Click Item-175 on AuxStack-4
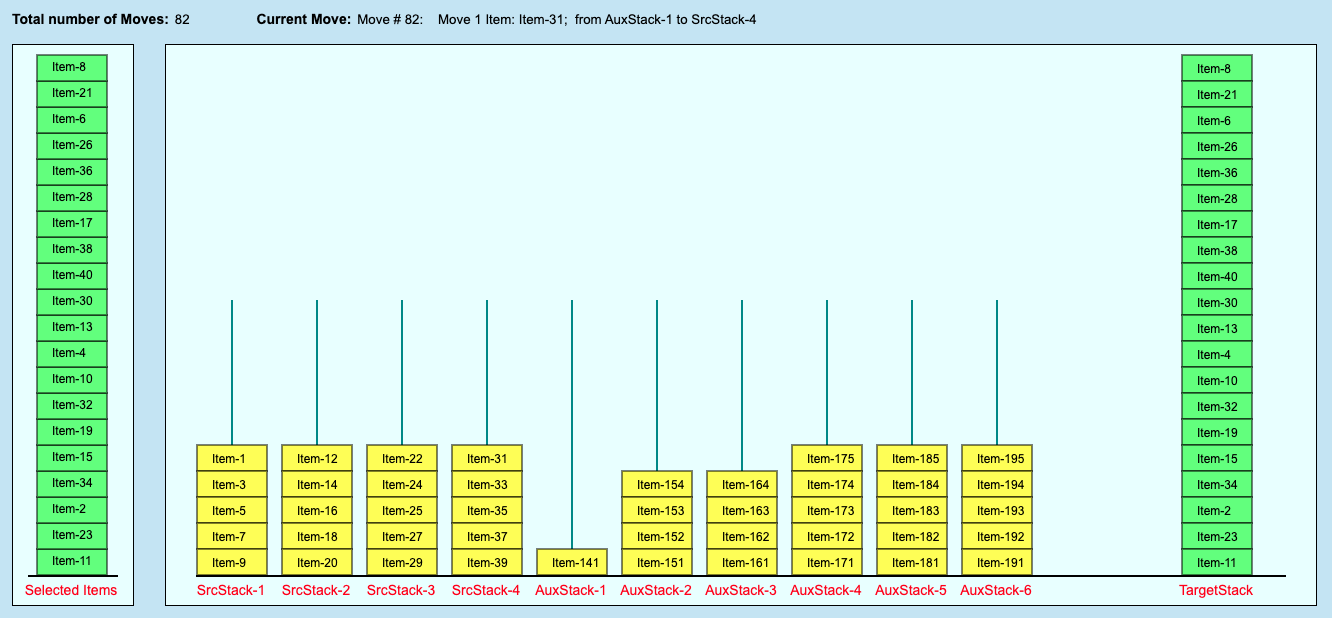 click(827, 458)
